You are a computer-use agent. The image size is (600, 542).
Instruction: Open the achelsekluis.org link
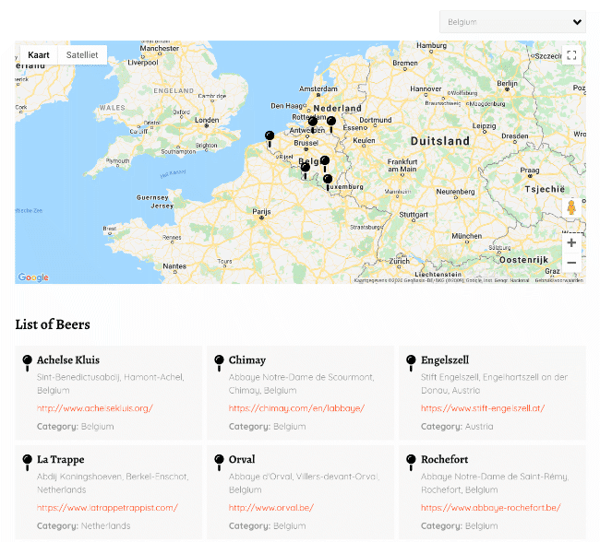(x=95, y=408)
